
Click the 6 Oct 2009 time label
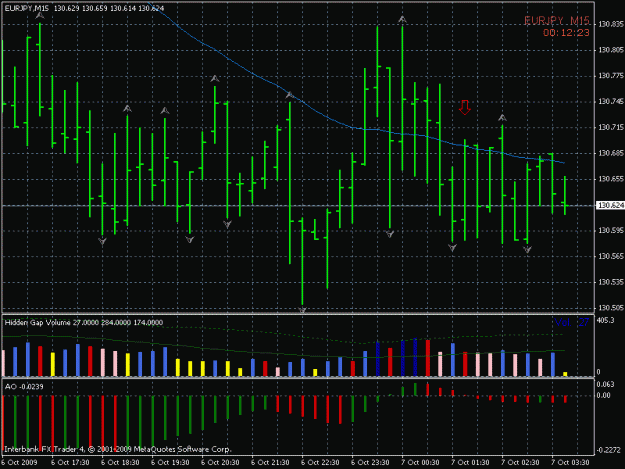[x=19, y=463]
